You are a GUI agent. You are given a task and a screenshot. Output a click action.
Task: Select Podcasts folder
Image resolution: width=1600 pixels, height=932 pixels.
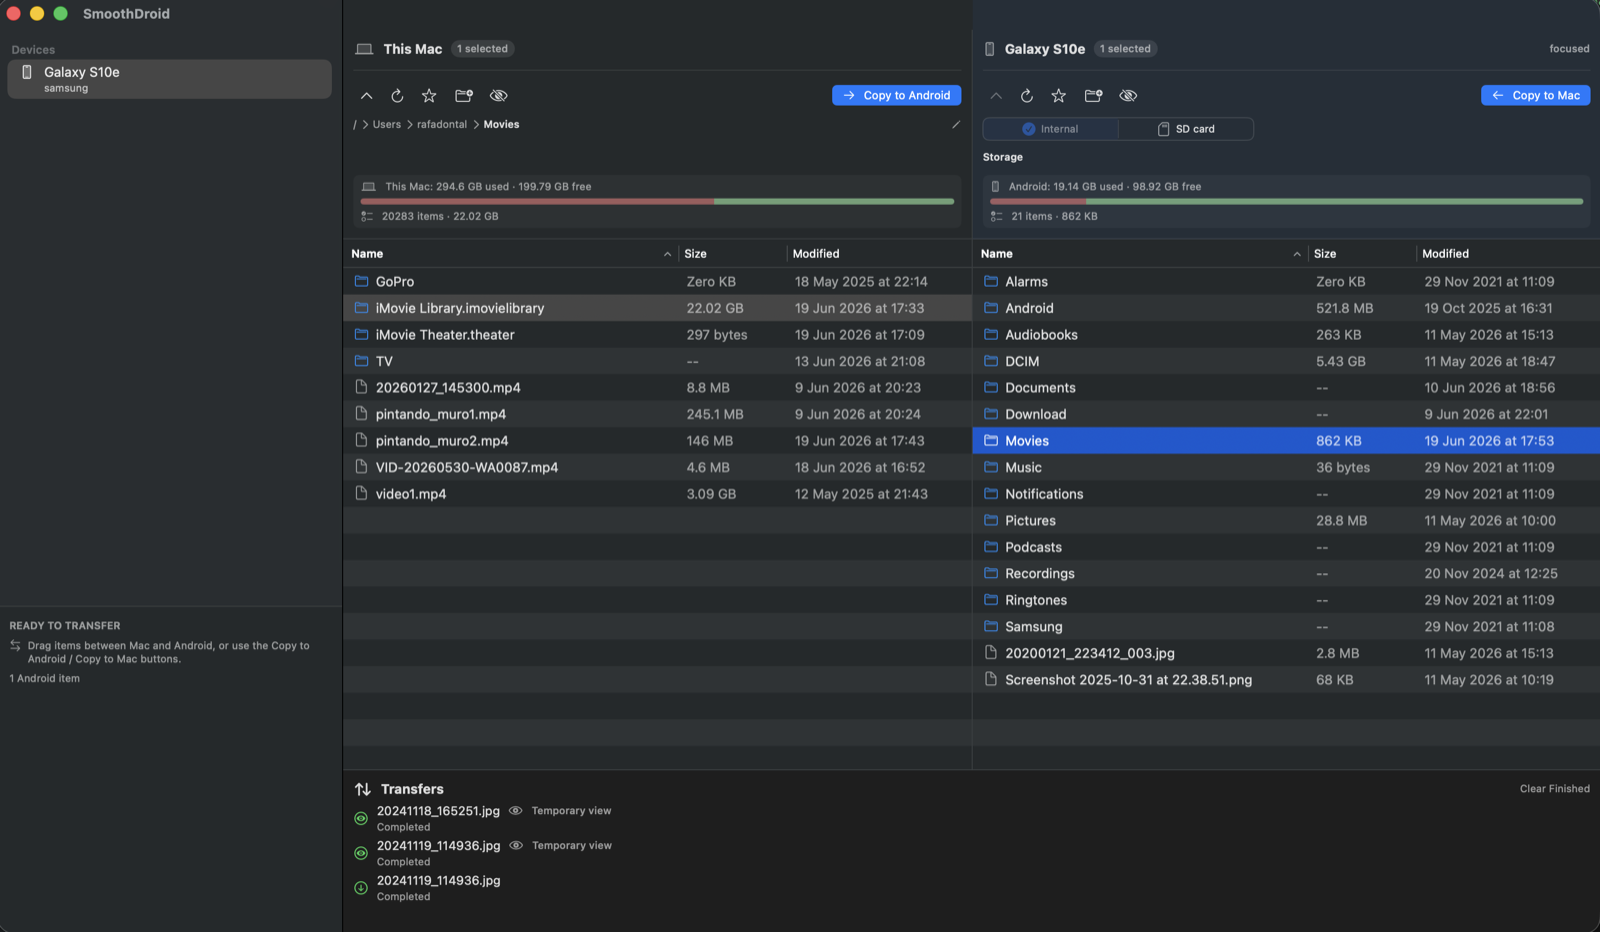(x=1286, y=547)
